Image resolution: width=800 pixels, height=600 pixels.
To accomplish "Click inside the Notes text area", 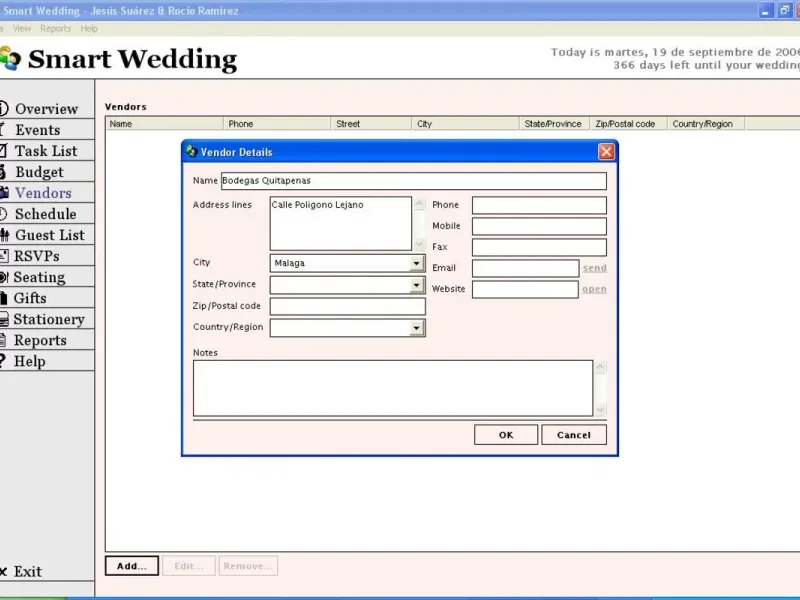I will [x=393, y=388].
